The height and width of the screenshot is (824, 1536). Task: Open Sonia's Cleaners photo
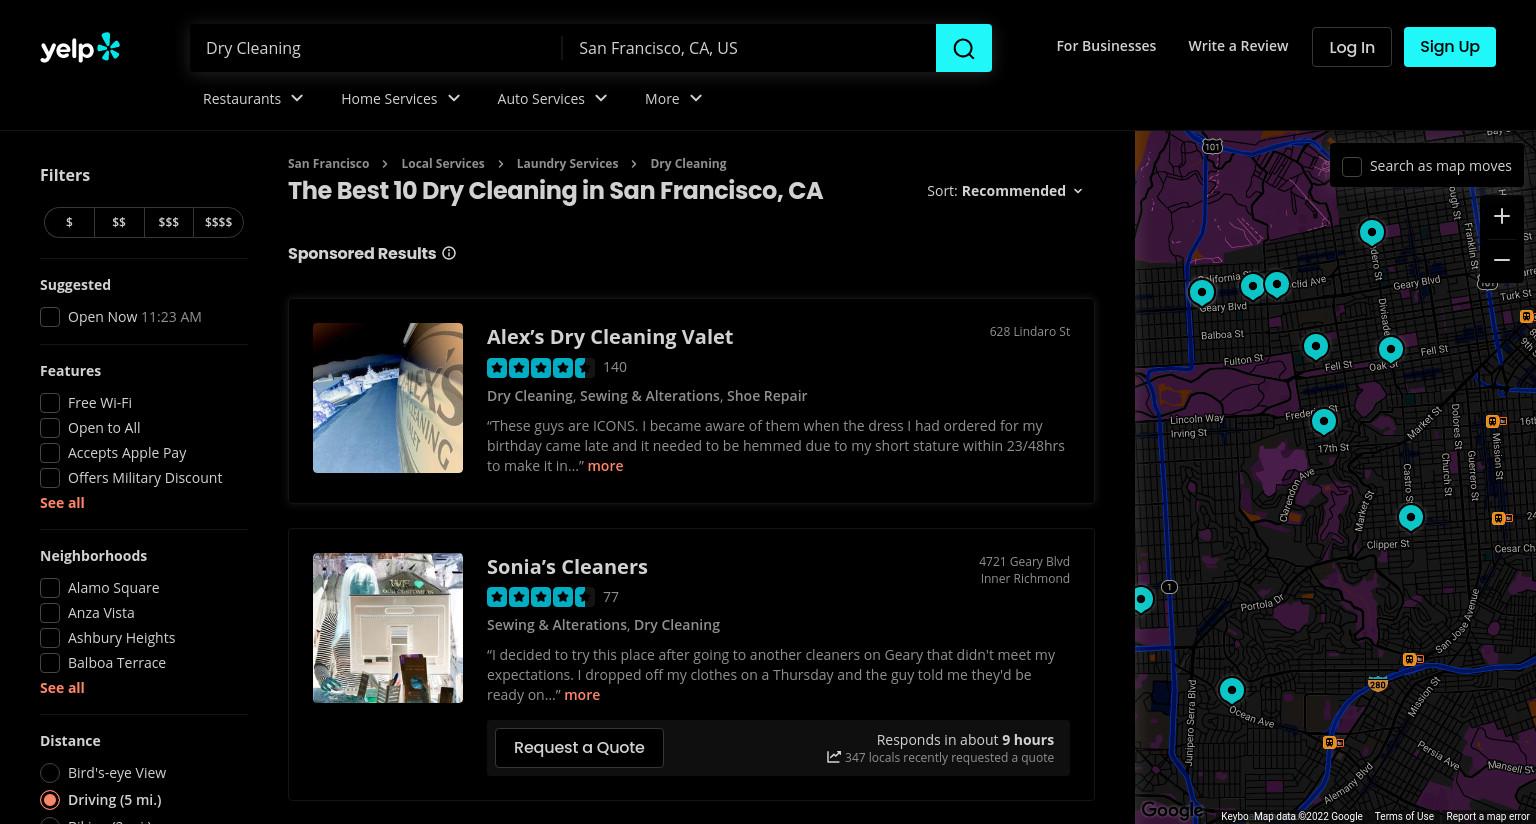[x=388, y=628]
